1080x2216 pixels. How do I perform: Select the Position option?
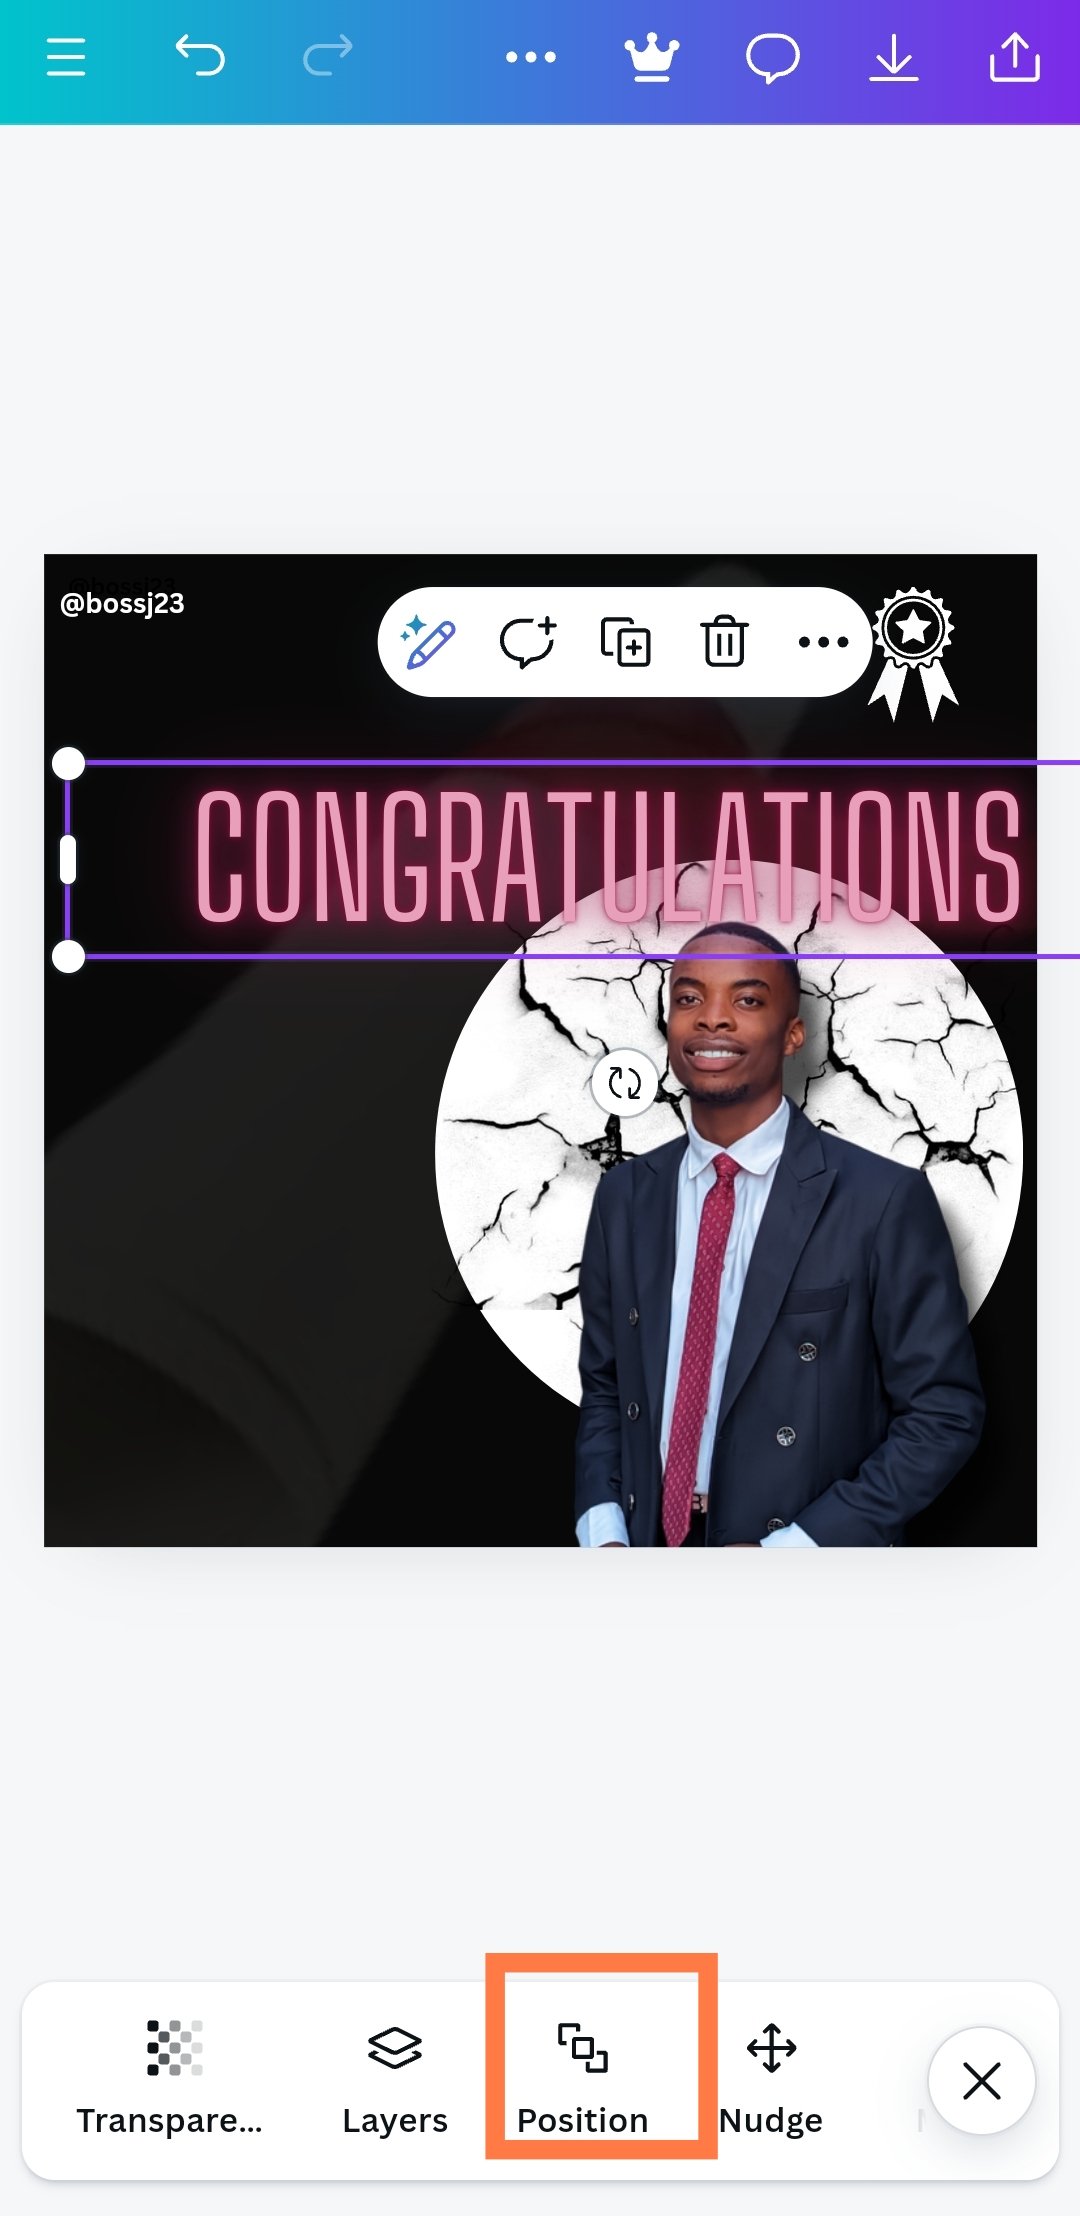[583, 2078]
